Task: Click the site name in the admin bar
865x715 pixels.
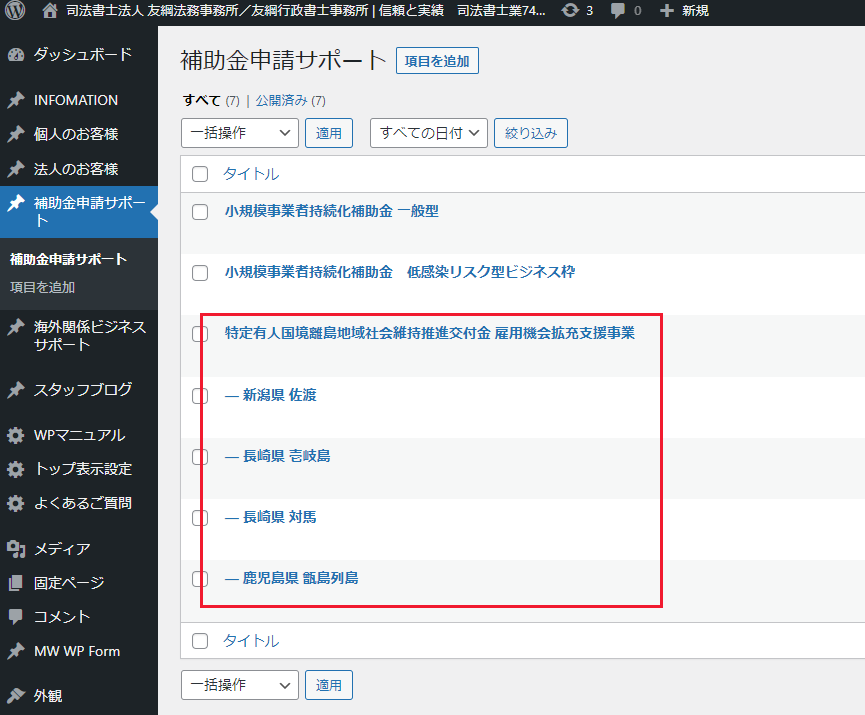Action: tap(306, 10)
